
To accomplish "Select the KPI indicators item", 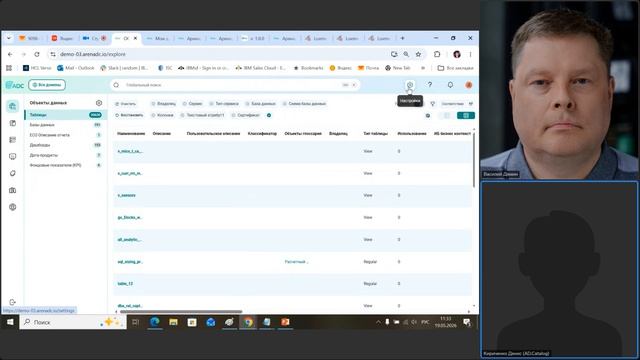I will [65, 165].
